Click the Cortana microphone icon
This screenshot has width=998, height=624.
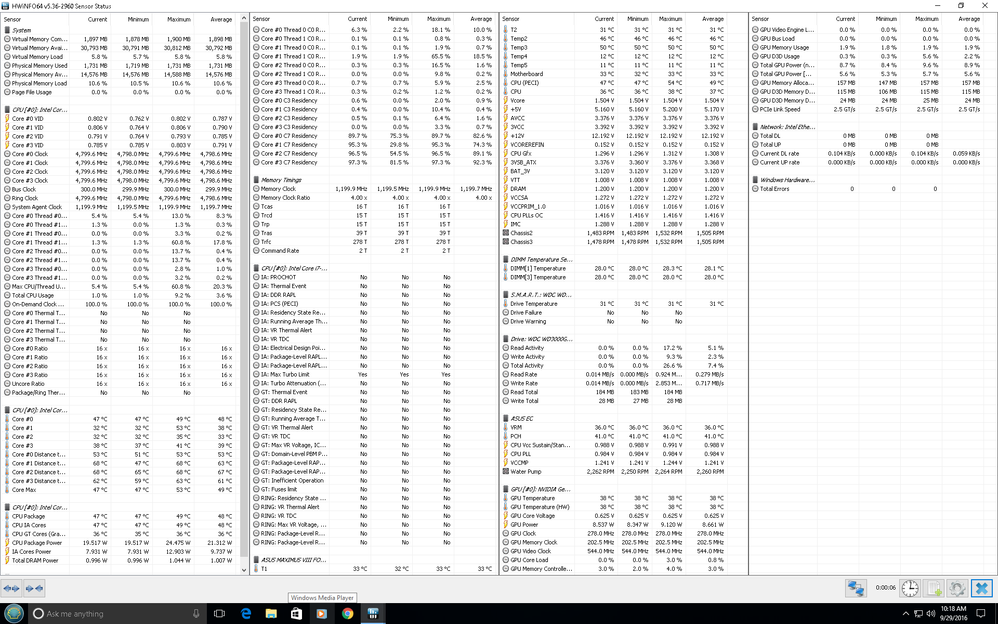(x=196, y=614)
